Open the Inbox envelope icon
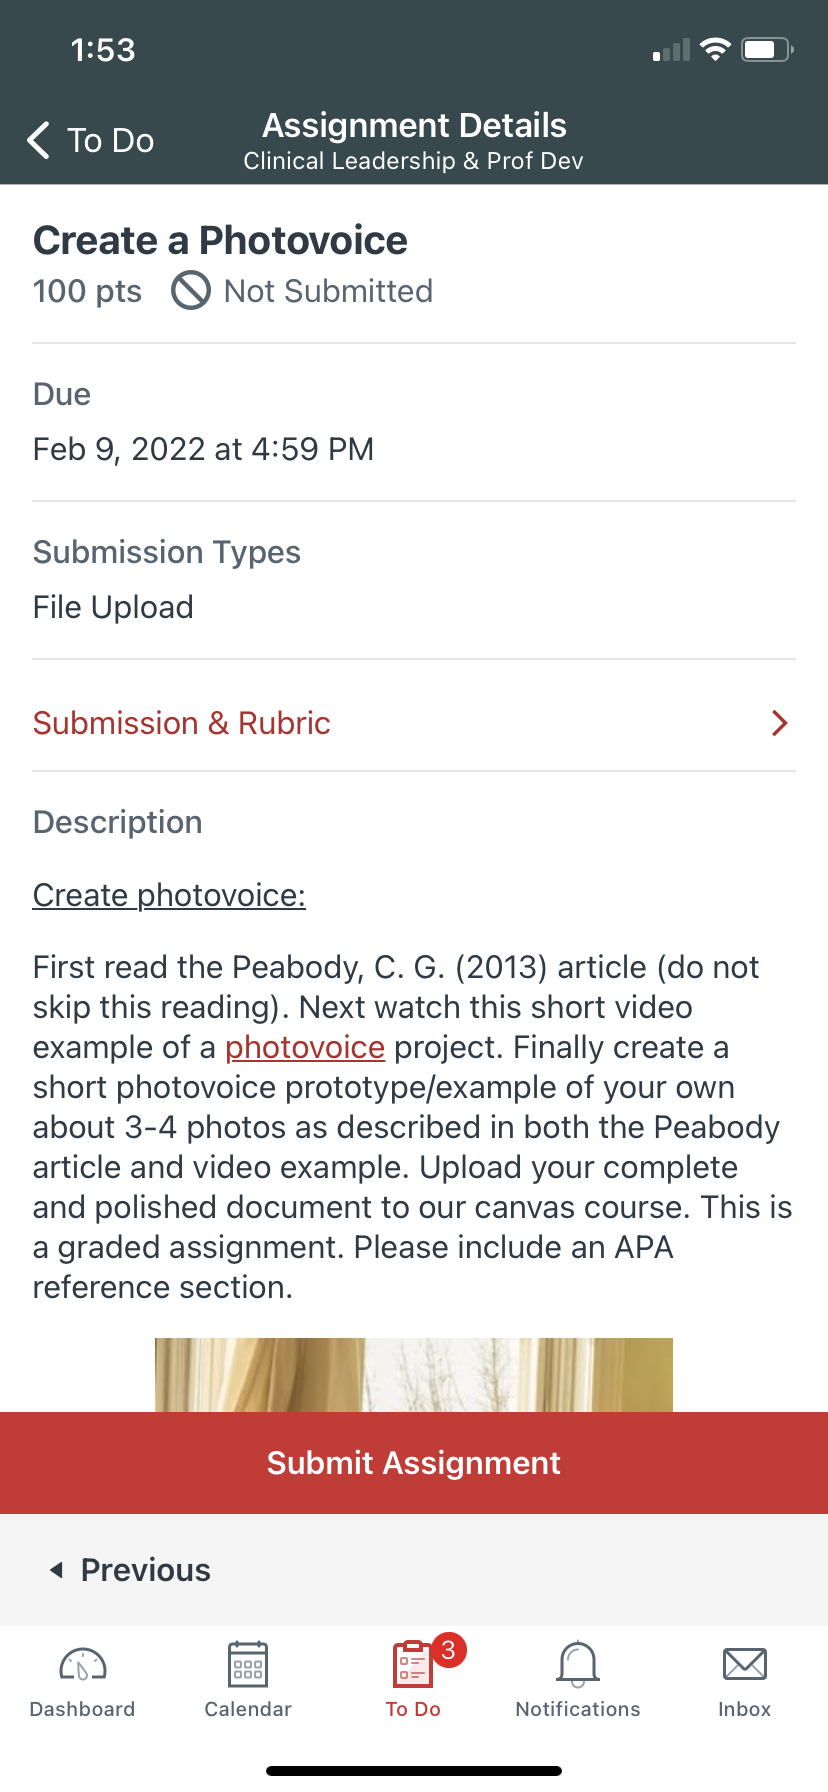The width and height of the screenshot is (828, 1792). [x=745, y=1665]
